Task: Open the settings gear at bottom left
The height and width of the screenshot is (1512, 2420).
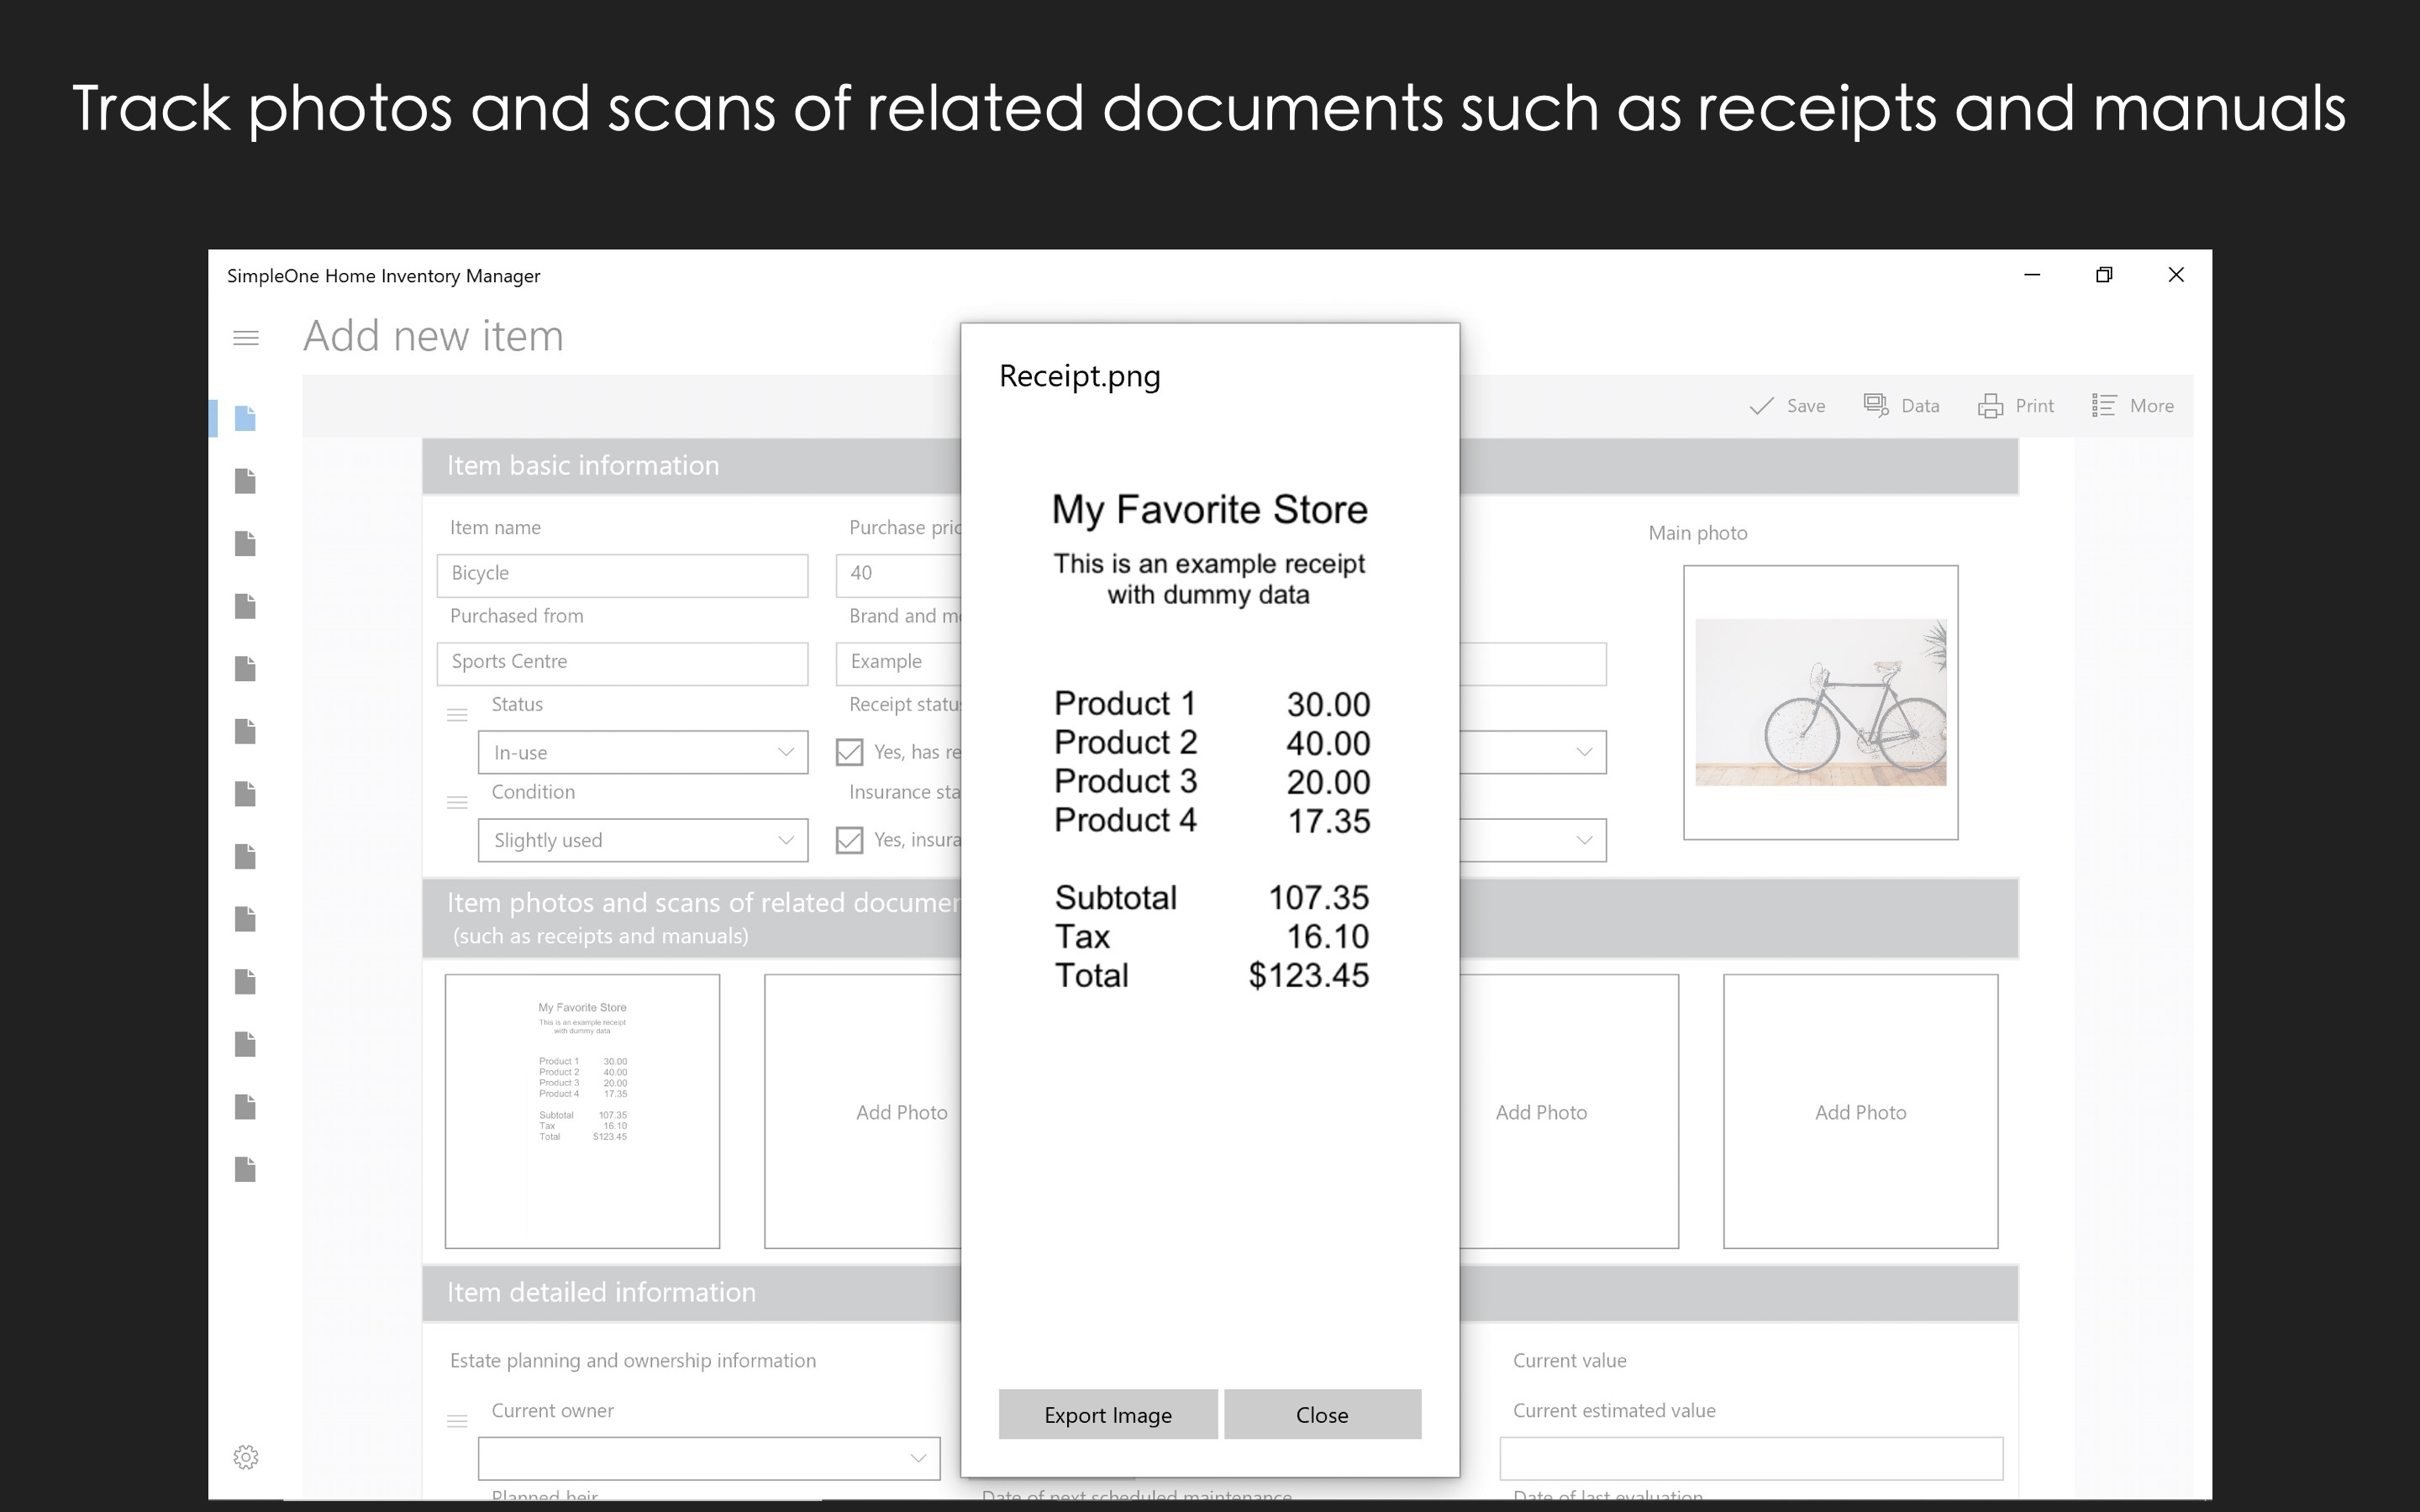Action: [x=245, y=1457]
